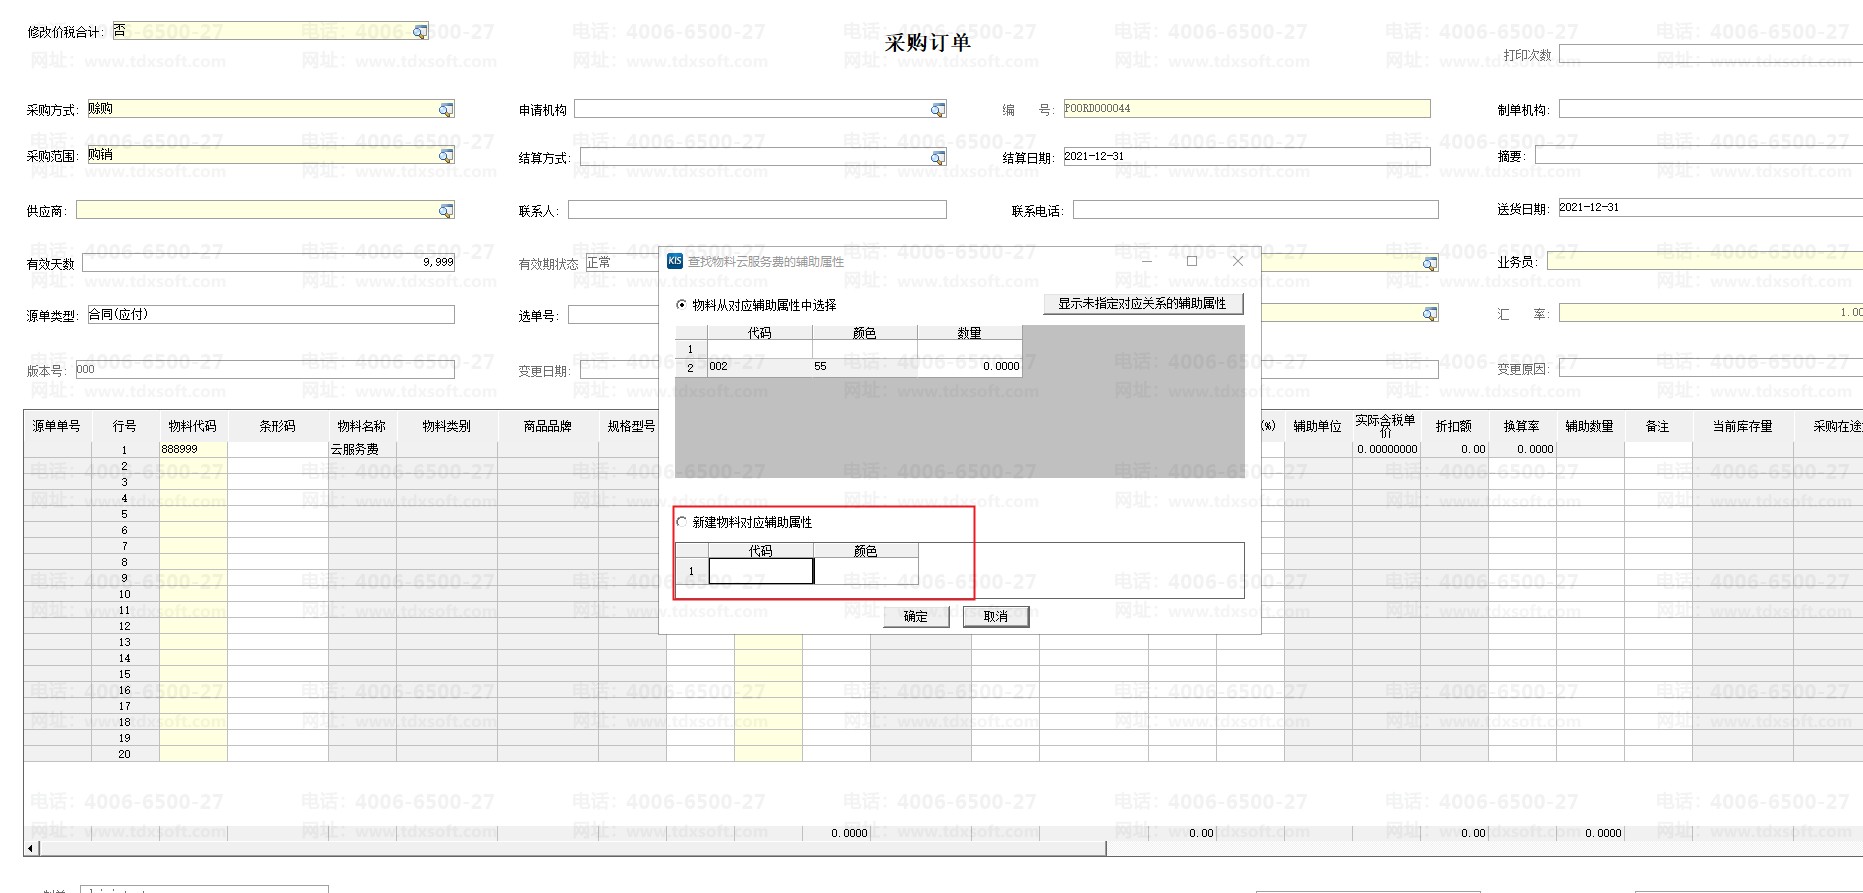Click the 取消 button
This screenshot has height=893, width=1863.
[x=995, y=616]
